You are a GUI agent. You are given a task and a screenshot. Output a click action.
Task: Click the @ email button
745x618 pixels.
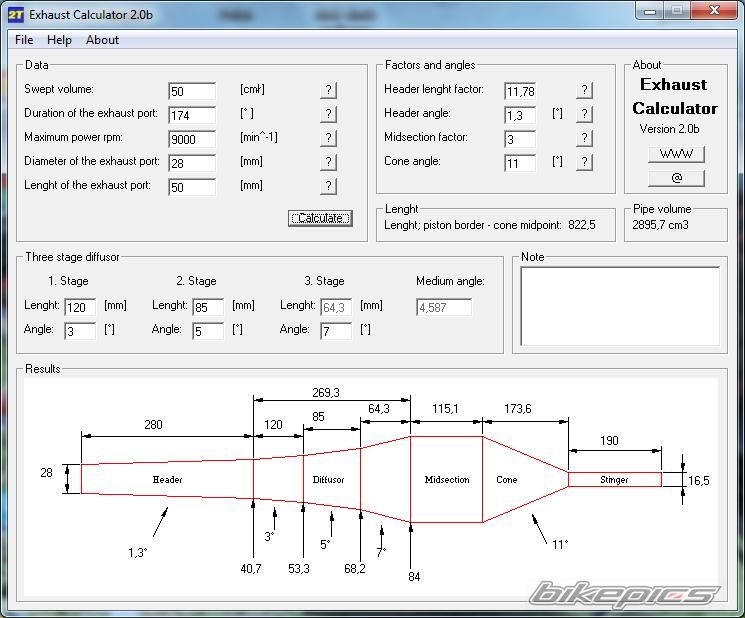click(x=676, y=178)
